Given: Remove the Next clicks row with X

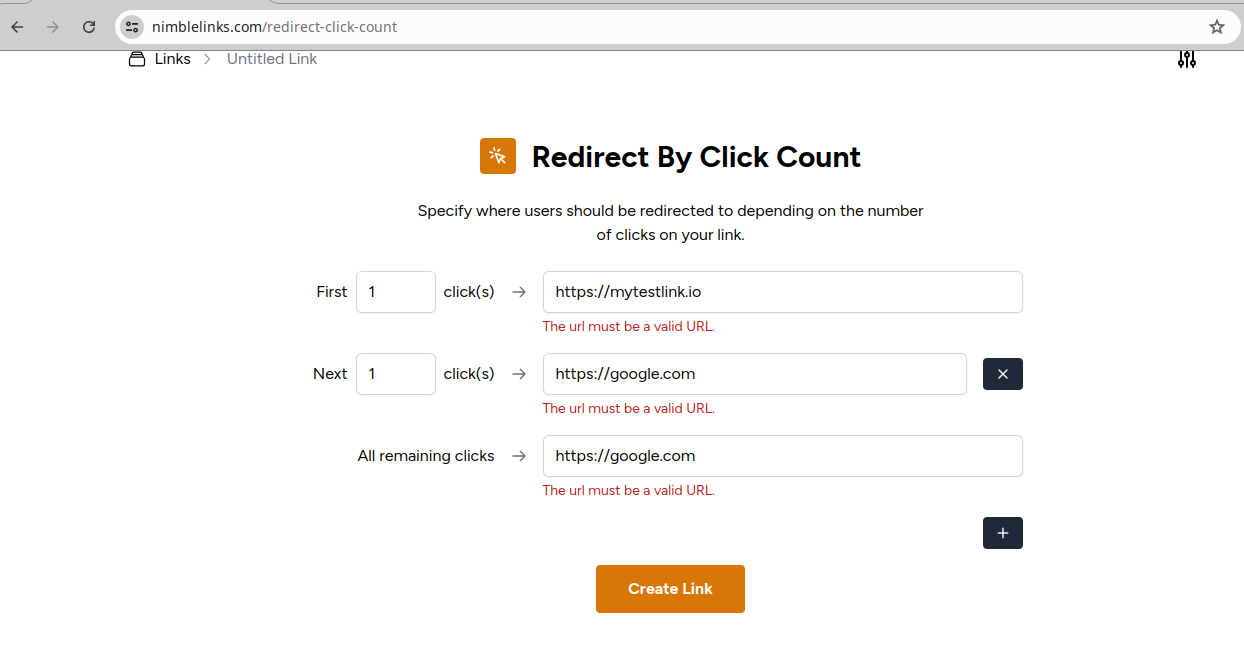Looking at the screenshot, I should [1002, 374].
